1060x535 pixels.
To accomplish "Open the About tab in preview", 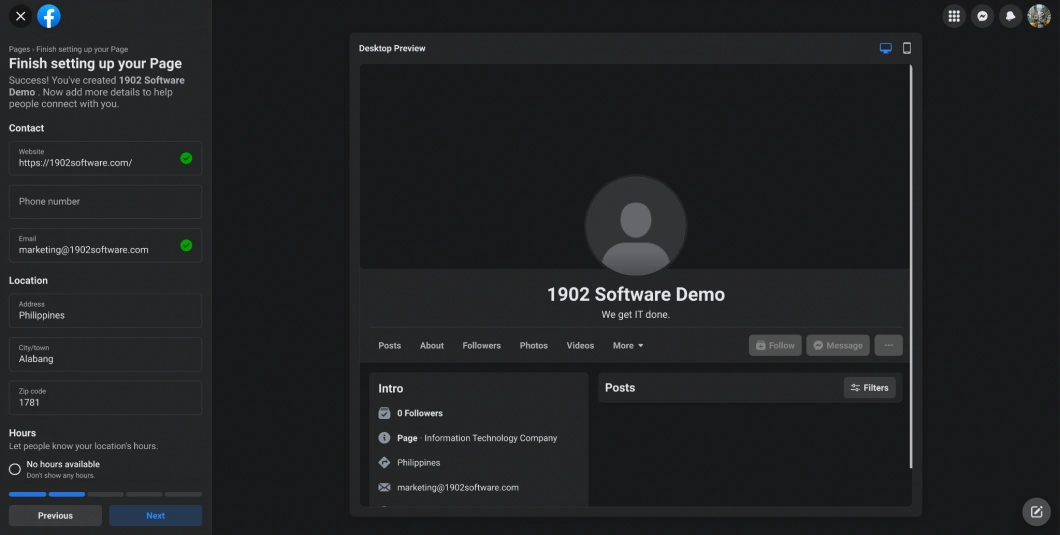I will point(432,346).
